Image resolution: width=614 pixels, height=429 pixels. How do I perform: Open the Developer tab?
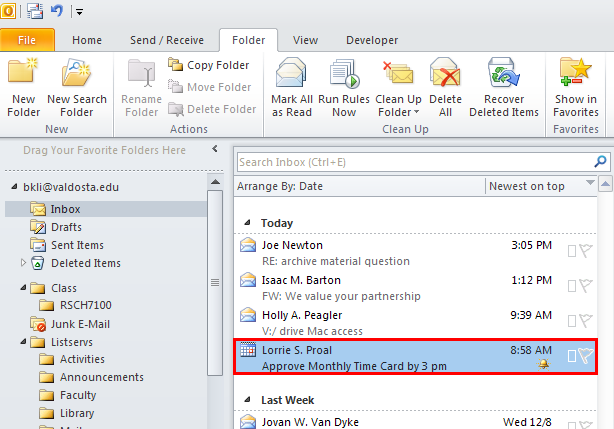[372, 40]
